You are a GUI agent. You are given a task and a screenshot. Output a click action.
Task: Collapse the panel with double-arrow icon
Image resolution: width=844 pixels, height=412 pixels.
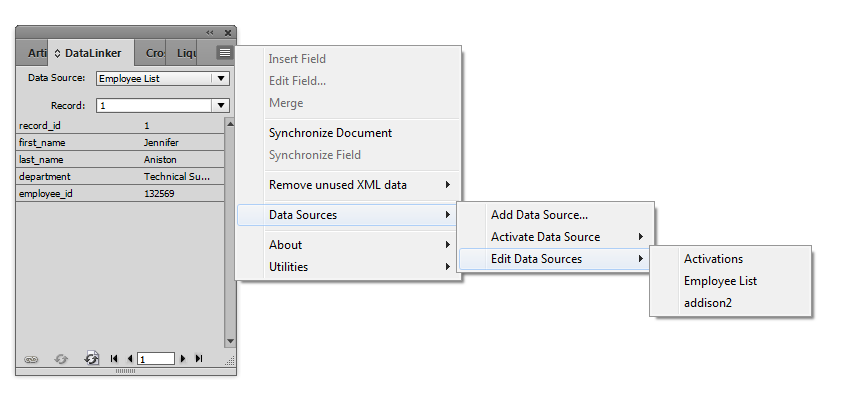pos(210,33)
